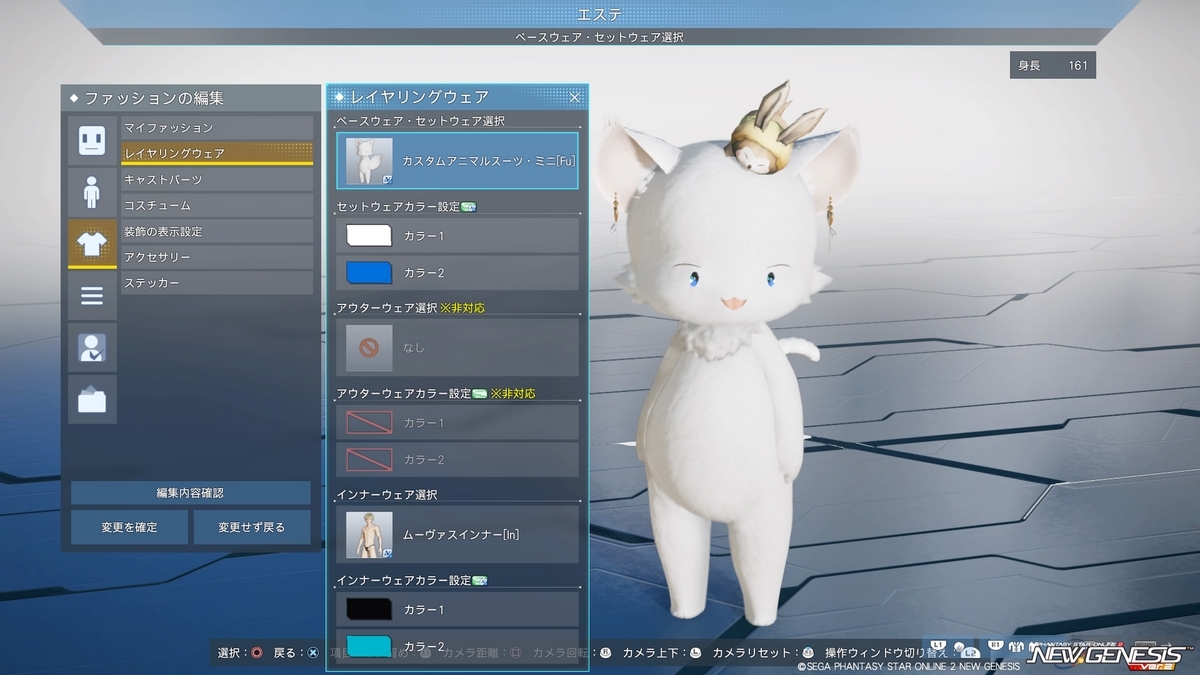Open the three-line list category icon
The width and height of the screenshot is (1200, 675).
tap(92, 296)
